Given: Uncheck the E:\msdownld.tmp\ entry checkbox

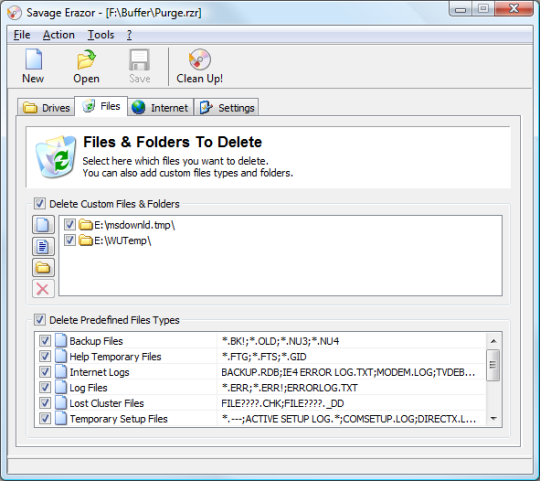Looking at the screenshot, I should pyautogui.click(x=70, y=224).
